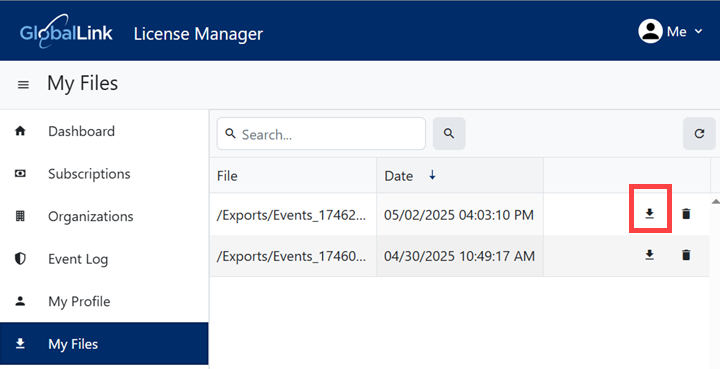Refresh the files list
Viewport: 720px width, 369px height.
699,134
